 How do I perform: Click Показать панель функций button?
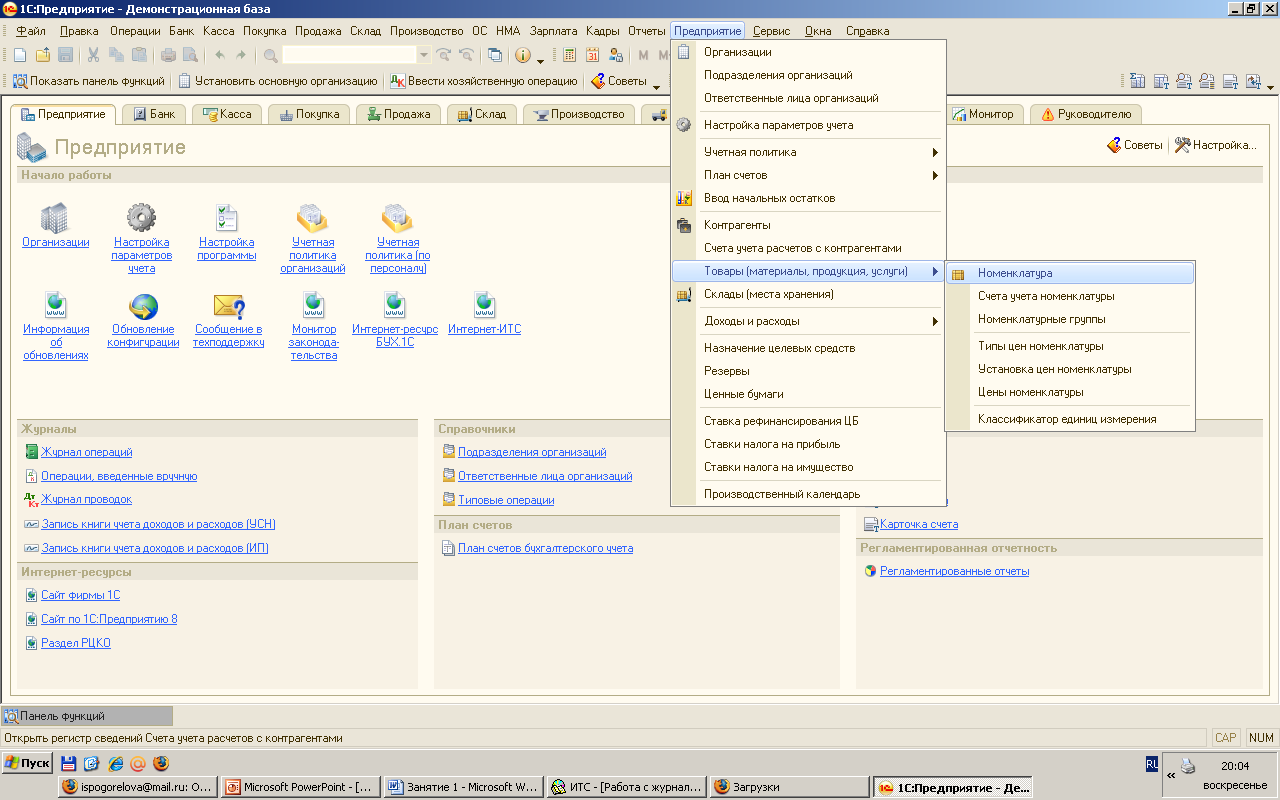(89, 81)
